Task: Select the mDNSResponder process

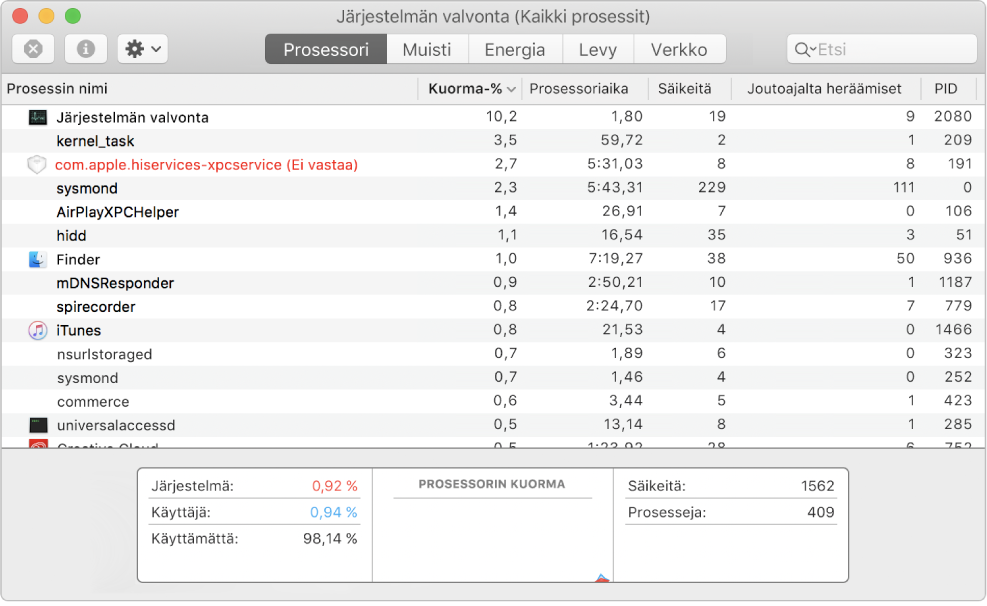Action: click(494, 283)
